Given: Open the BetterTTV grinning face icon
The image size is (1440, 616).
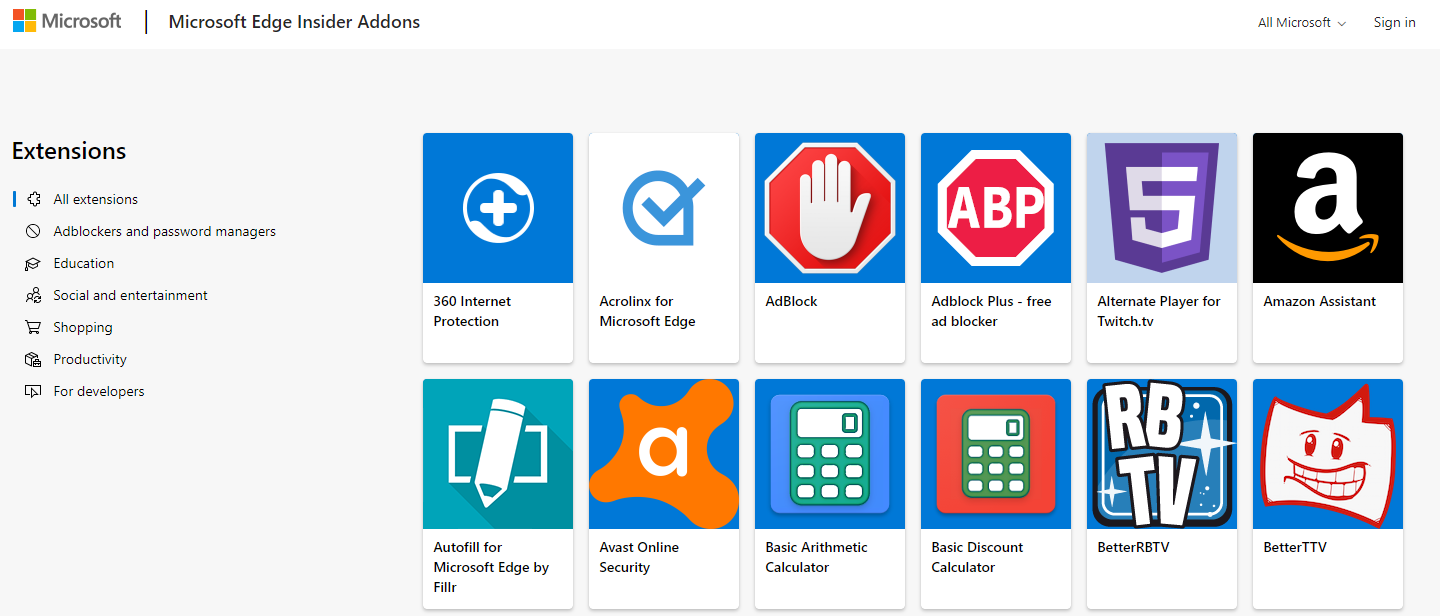Looking at the screenshot, I should click(x=1328, y=454).
